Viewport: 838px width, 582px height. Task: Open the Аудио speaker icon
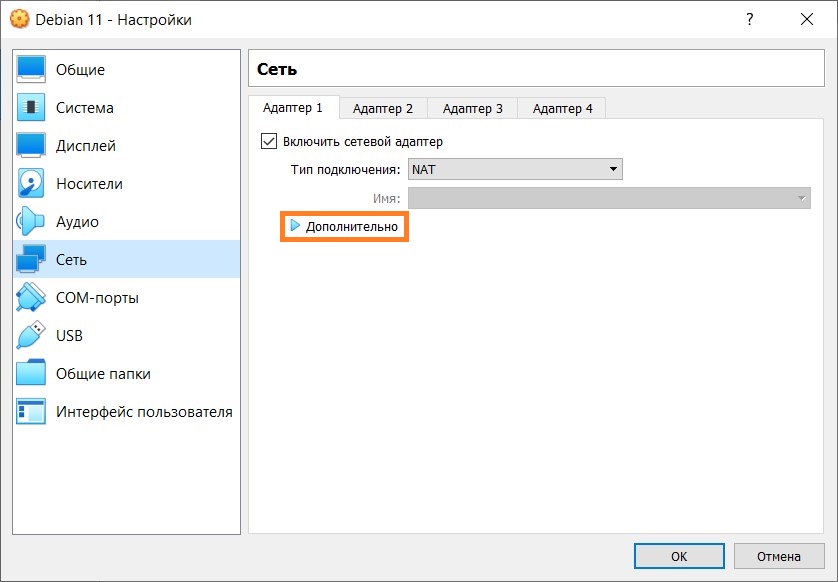(31, 222)
